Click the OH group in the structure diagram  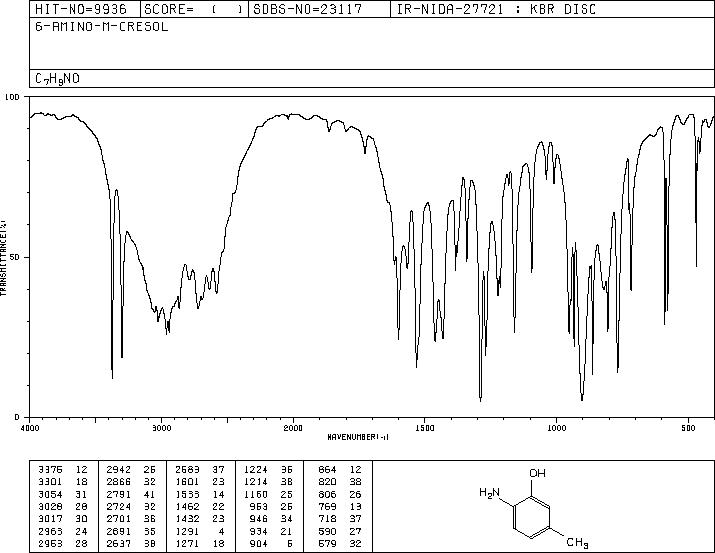537,473
